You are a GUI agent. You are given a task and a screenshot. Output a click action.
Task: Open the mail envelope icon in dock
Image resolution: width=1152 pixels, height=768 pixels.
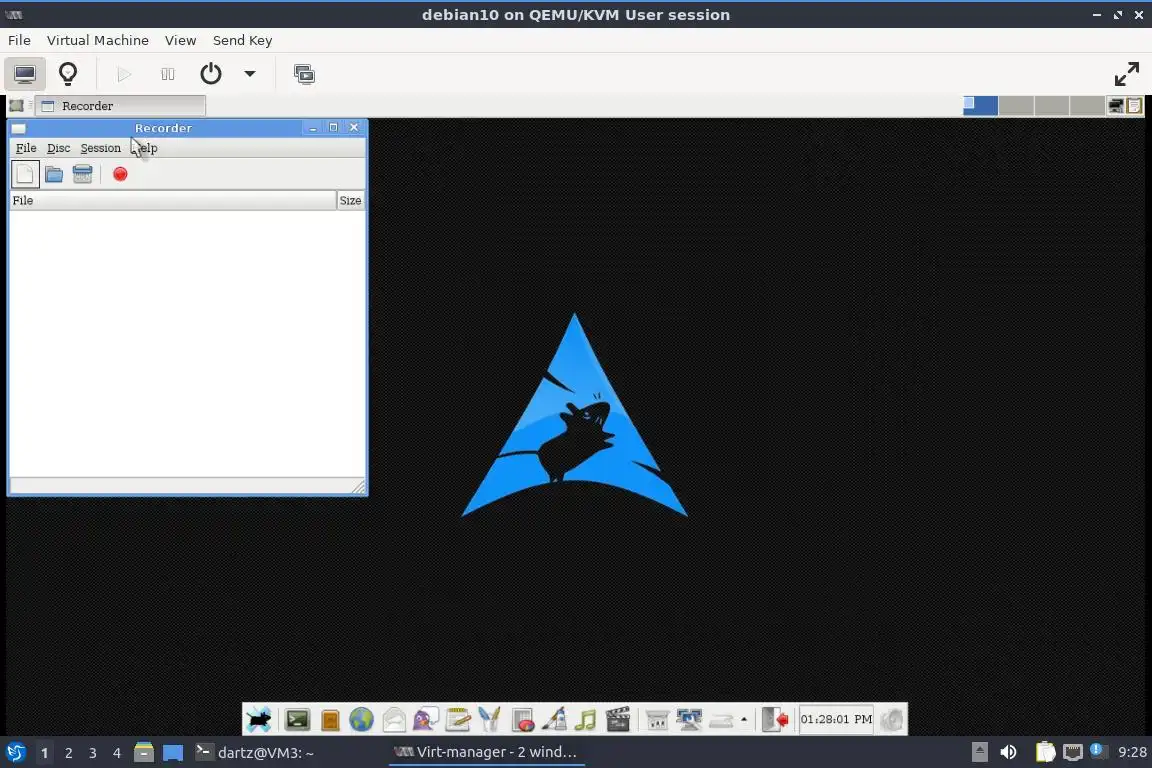coord(394,719)
